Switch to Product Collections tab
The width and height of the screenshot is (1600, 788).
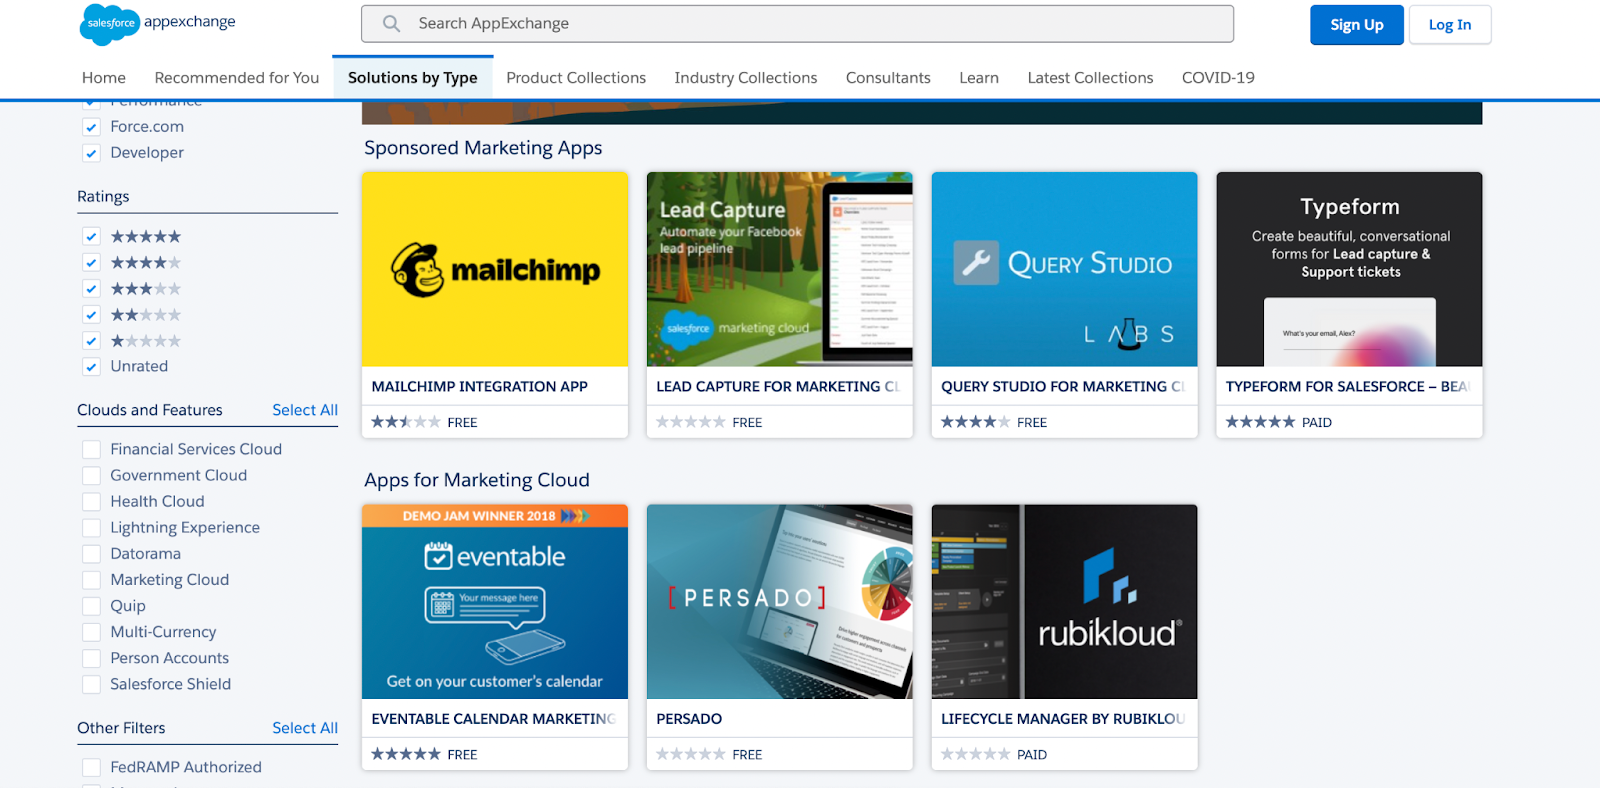pyautogui.click(x=576, y=78)
